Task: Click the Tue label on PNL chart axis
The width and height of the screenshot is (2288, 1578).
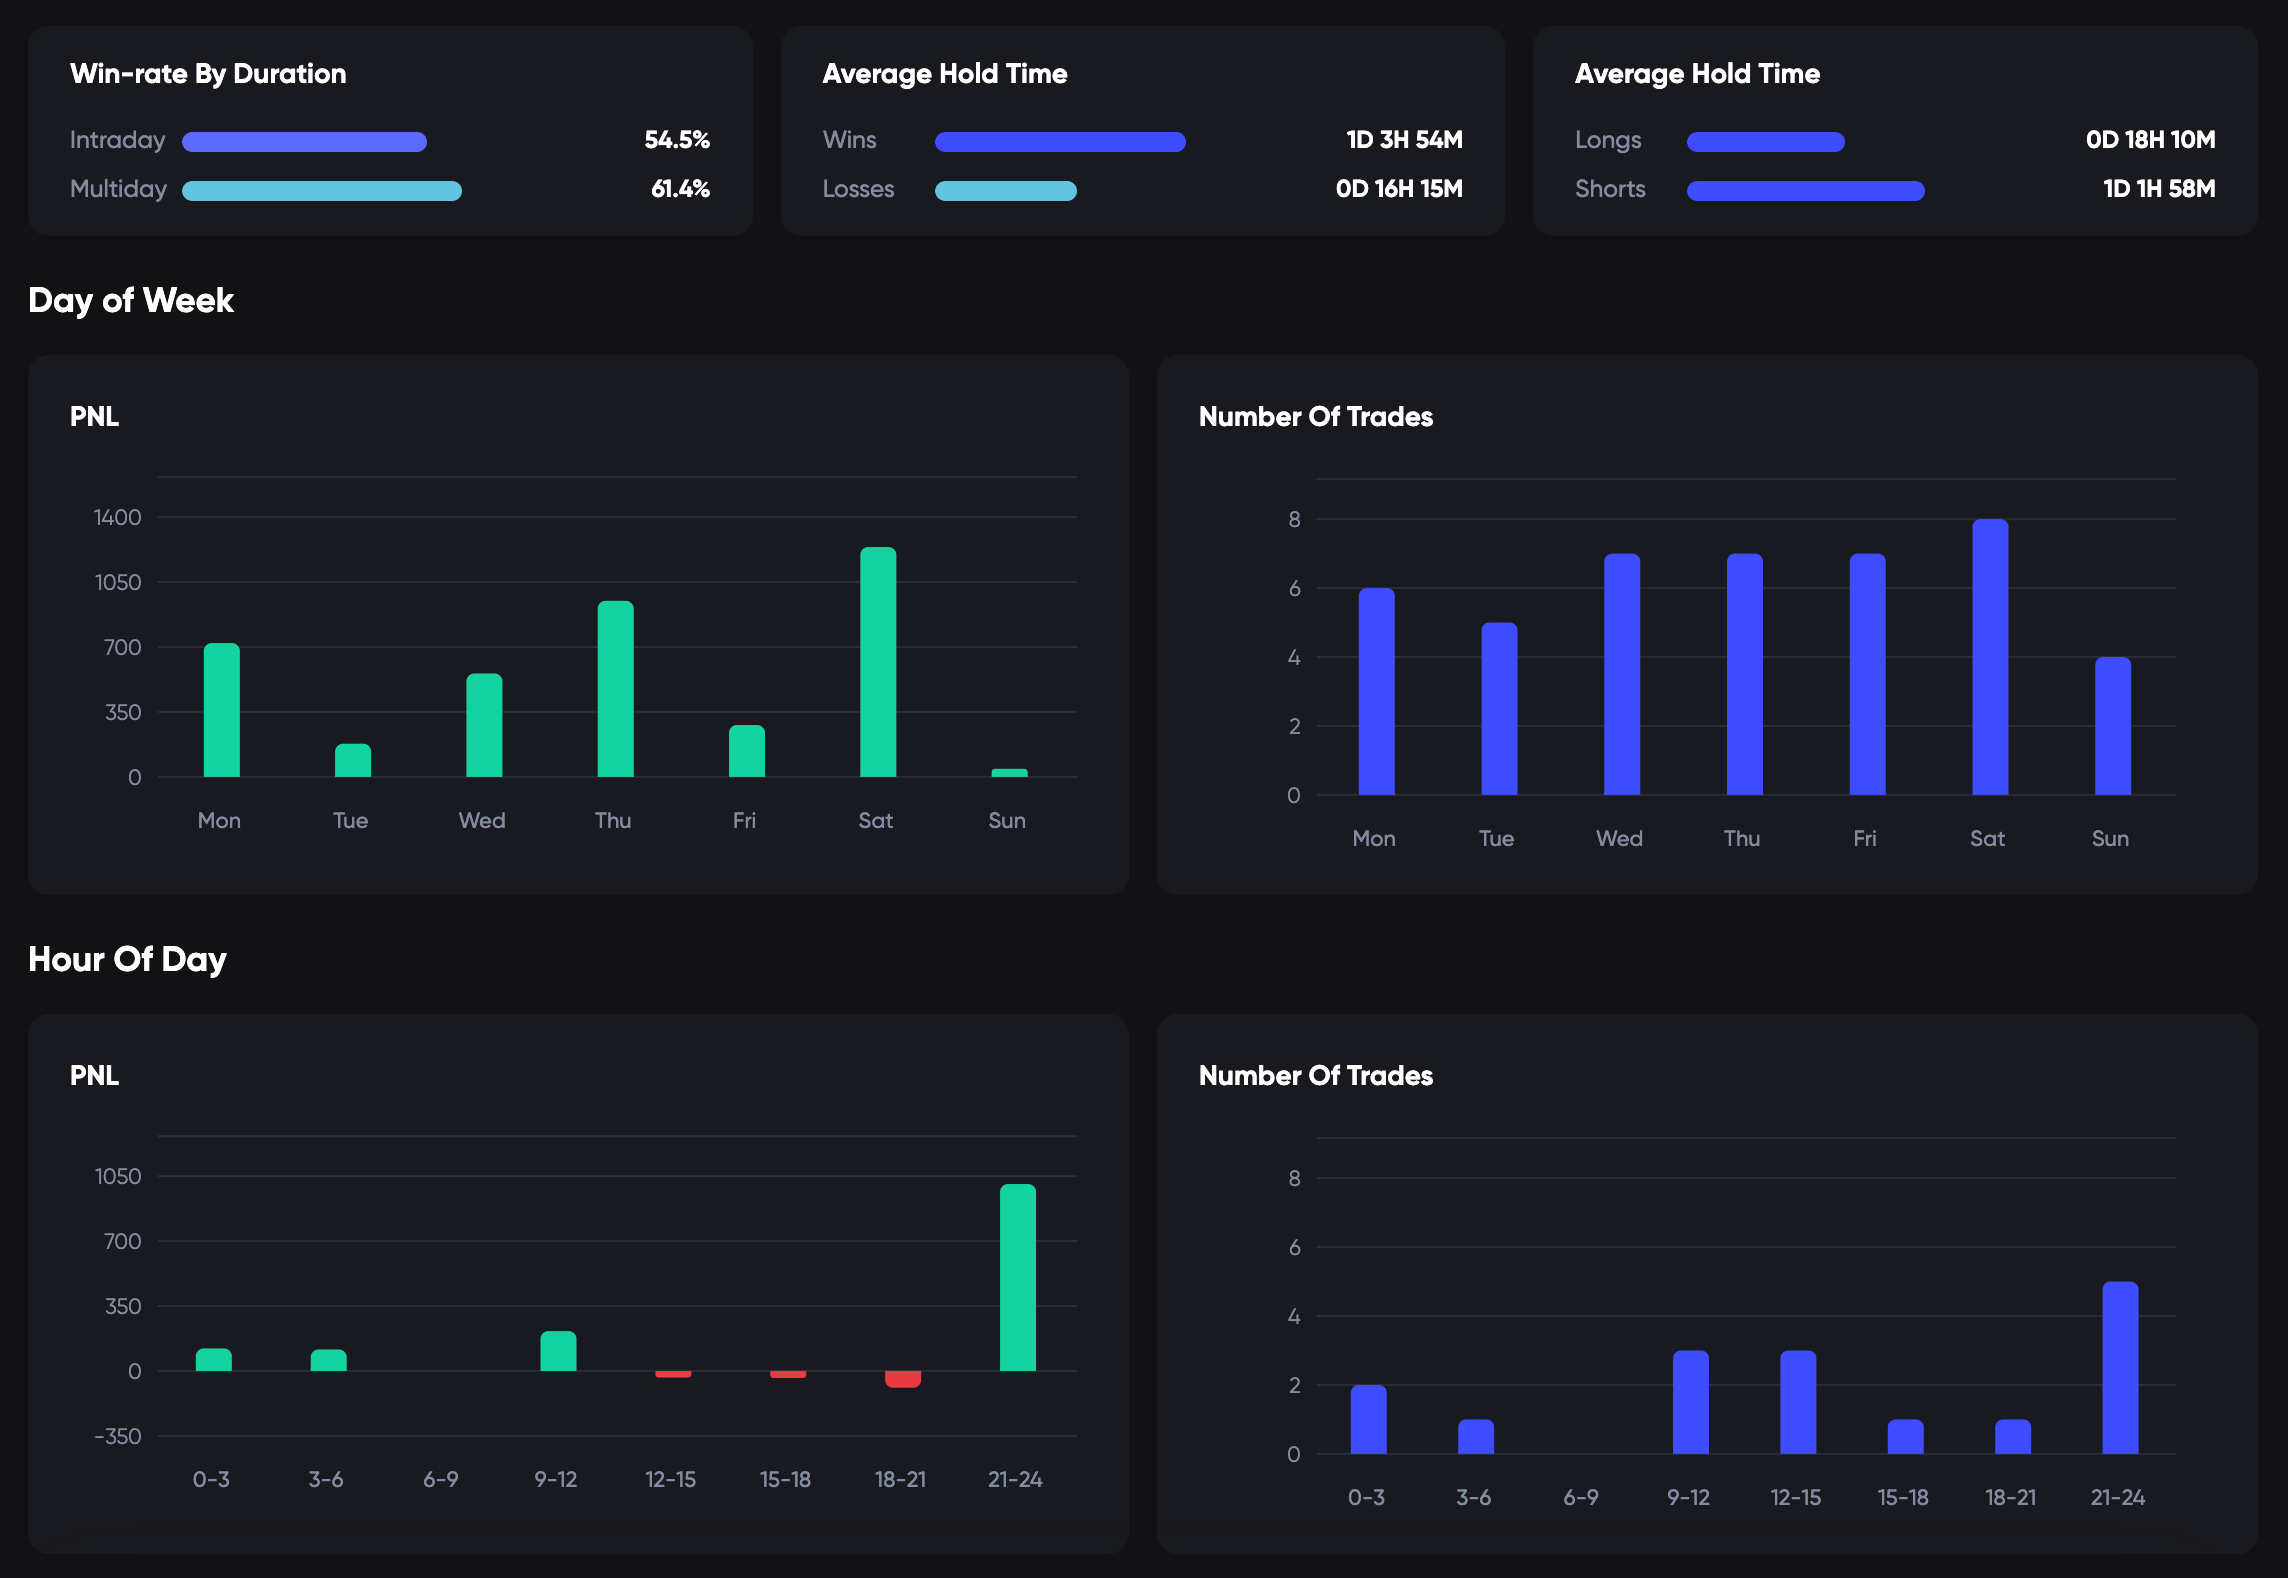Action: point(350,820)
